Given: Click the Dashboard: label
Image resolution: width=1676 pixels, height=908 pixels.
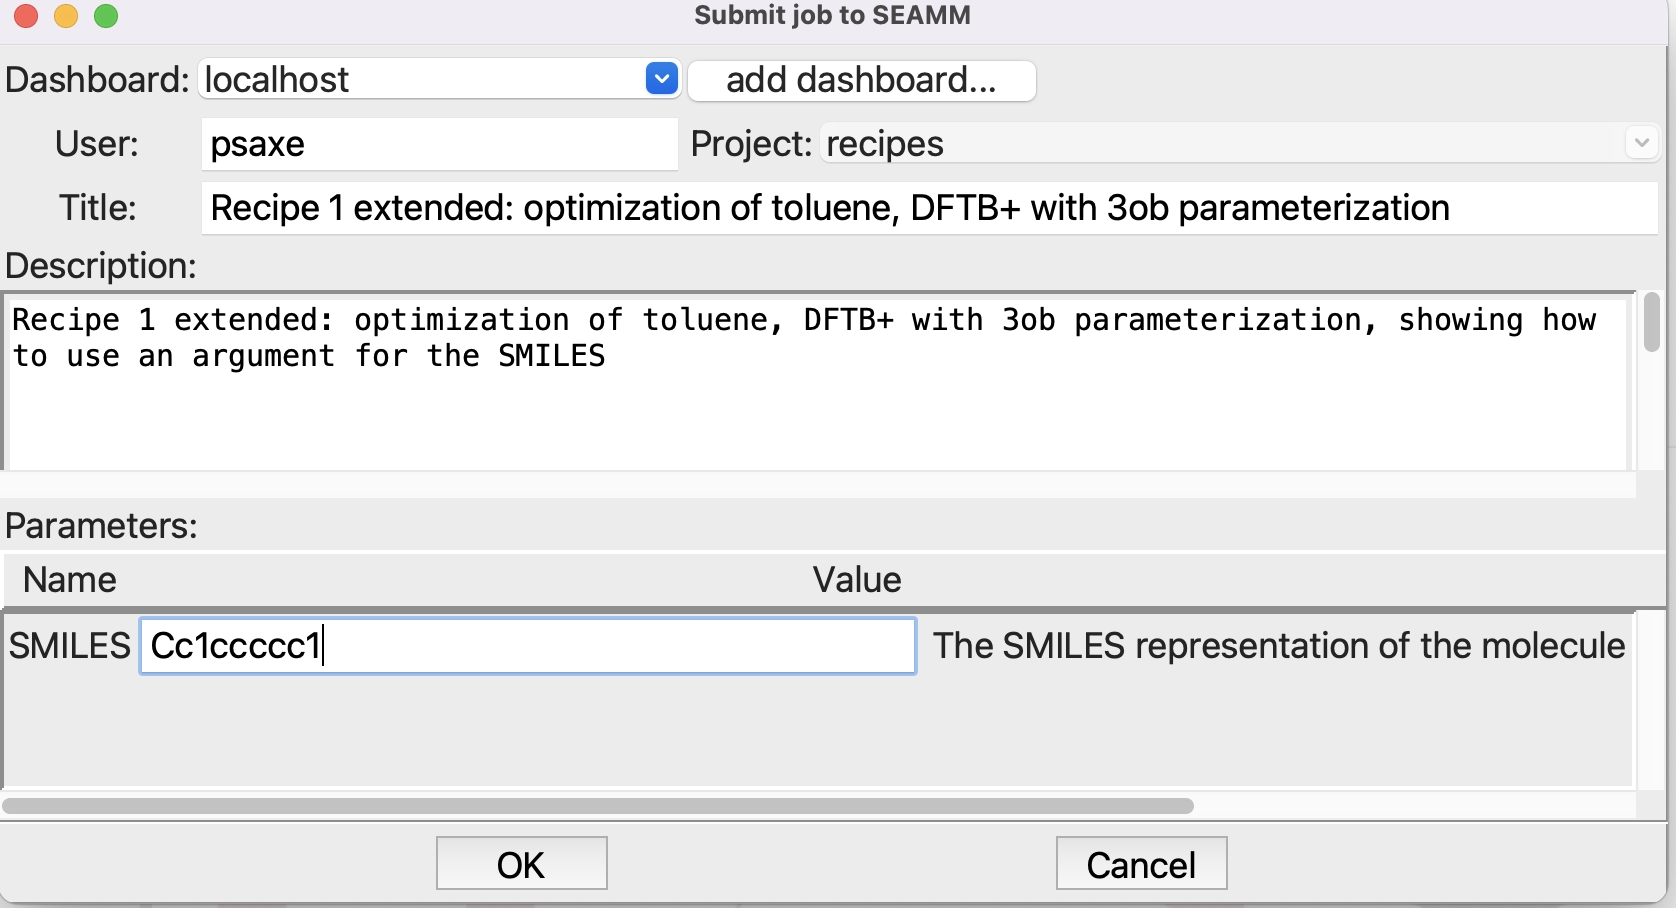Looking at the screenshot, I should tap(97, 80).
